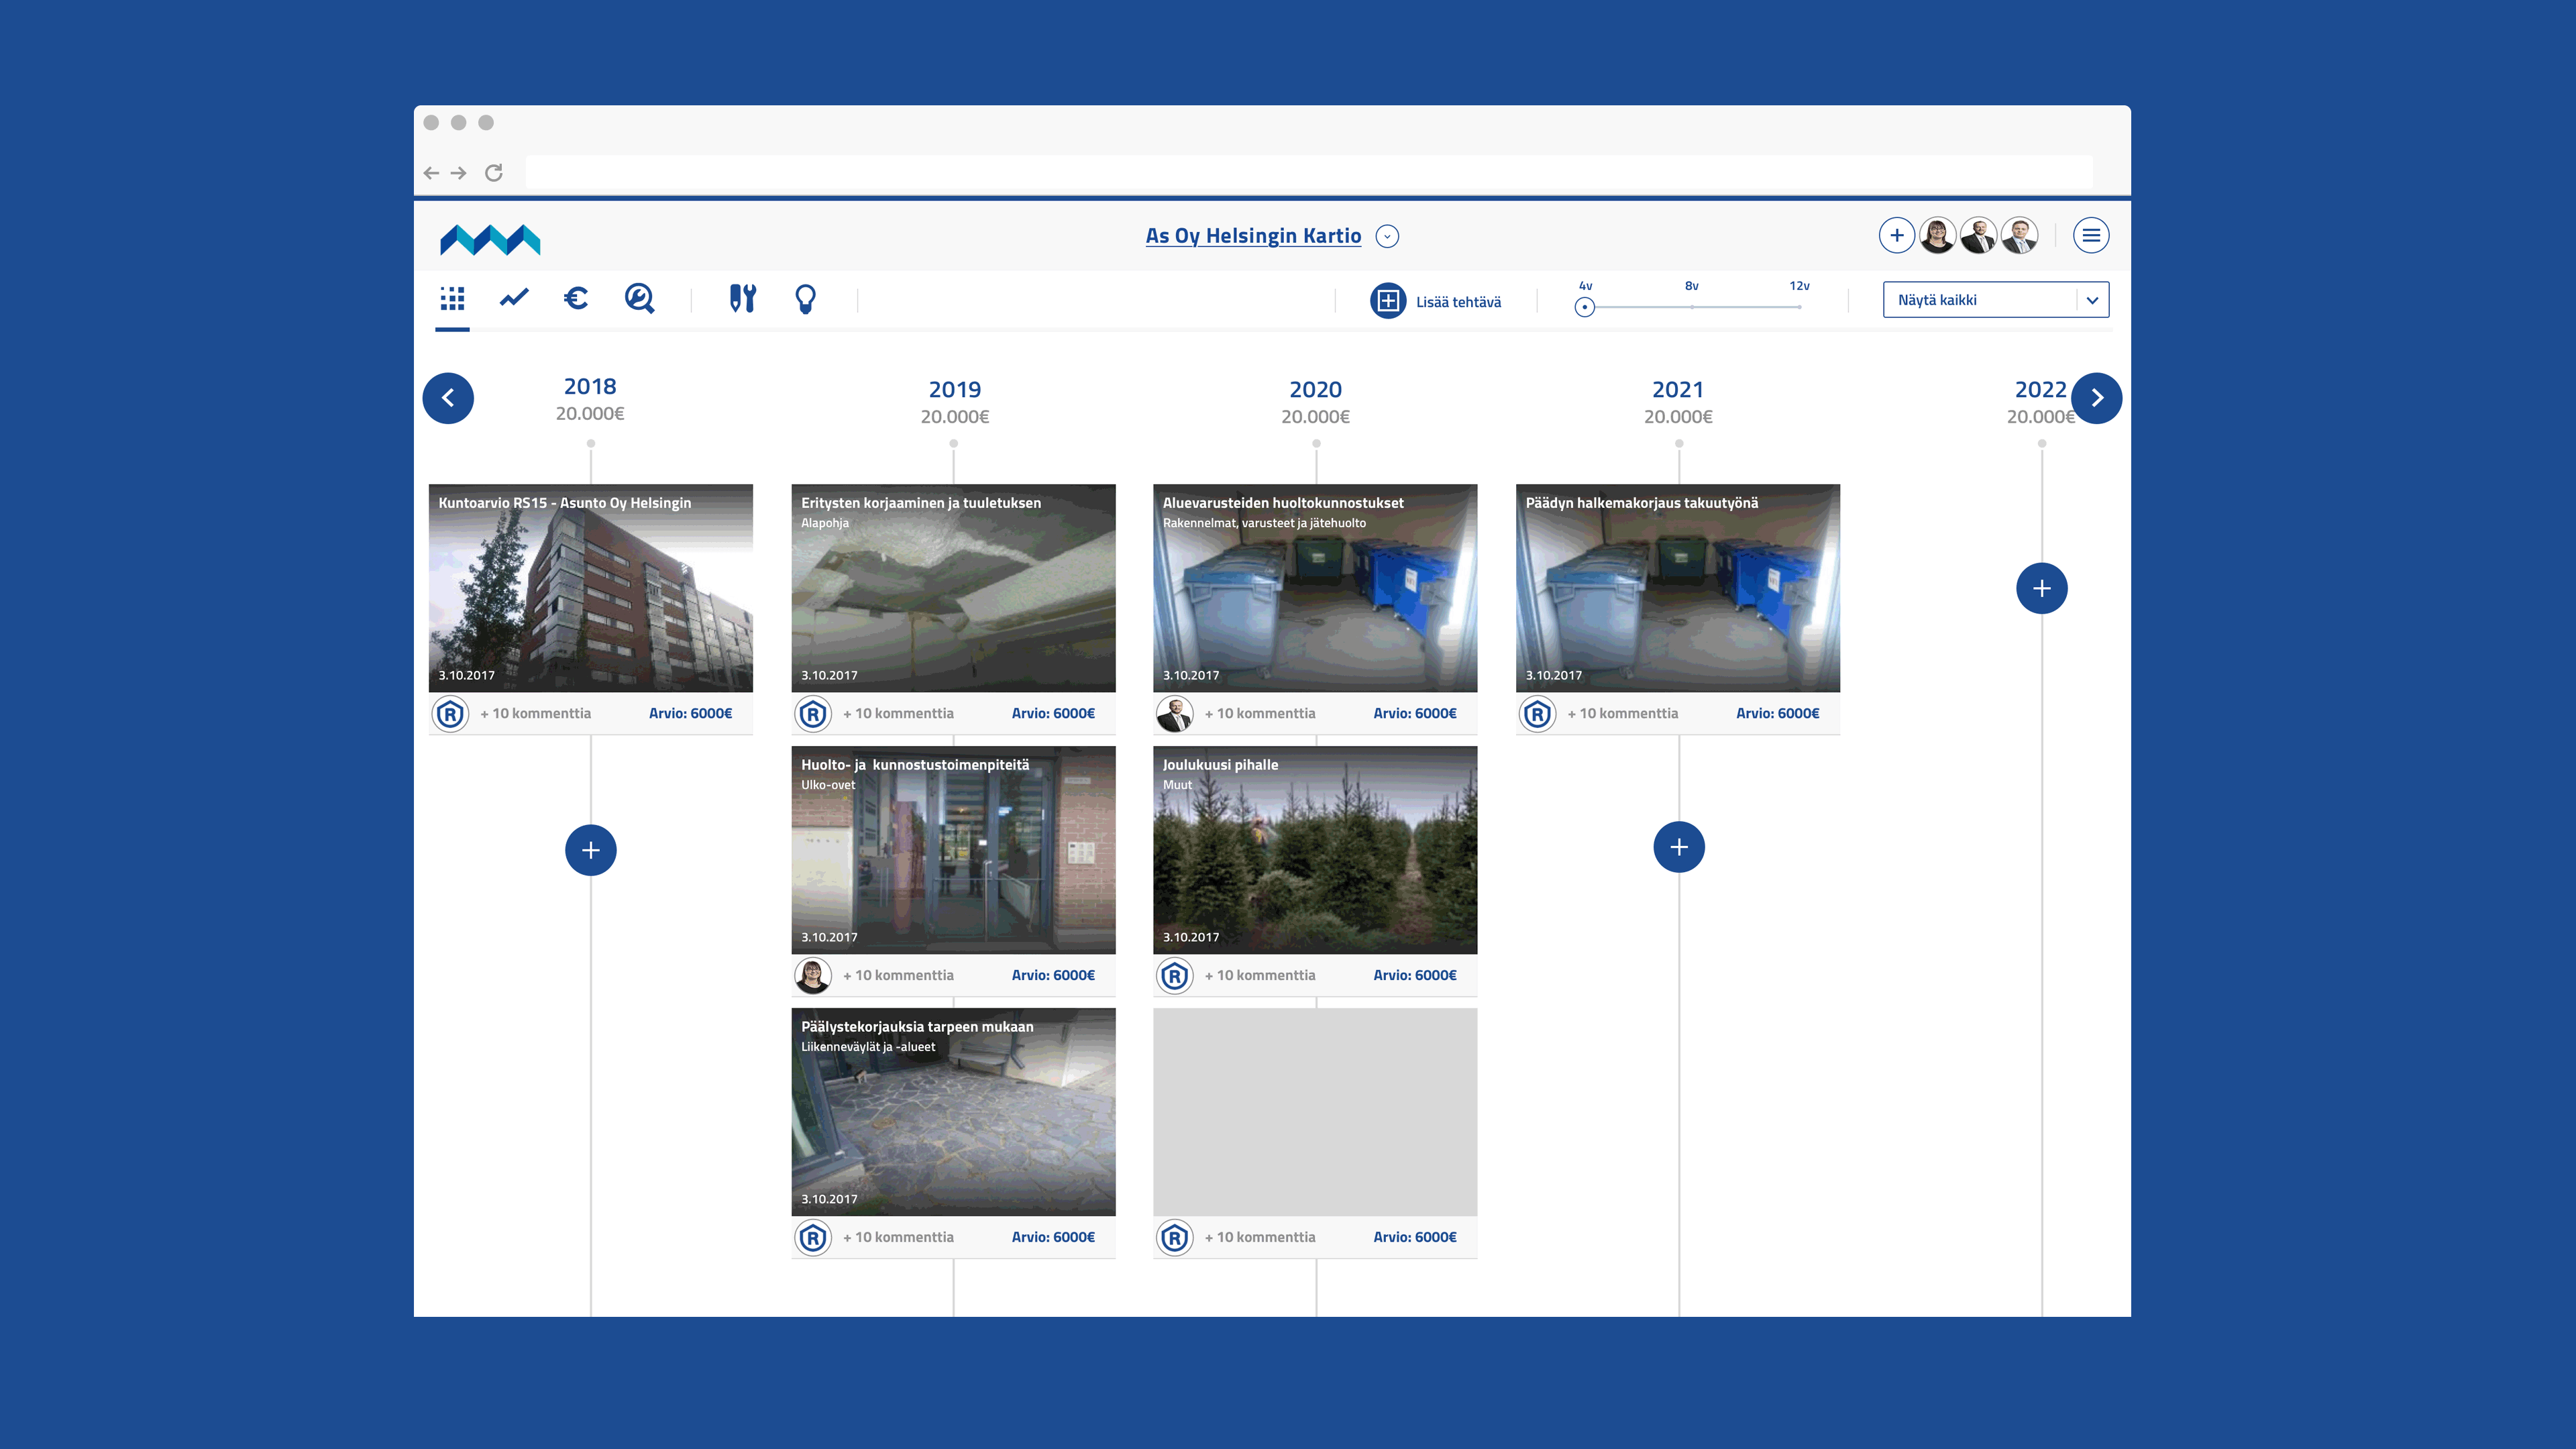Open comments on the Kuntoarvio RS15 card
The image size is (2576, 1449).
(x=536, y=713)
